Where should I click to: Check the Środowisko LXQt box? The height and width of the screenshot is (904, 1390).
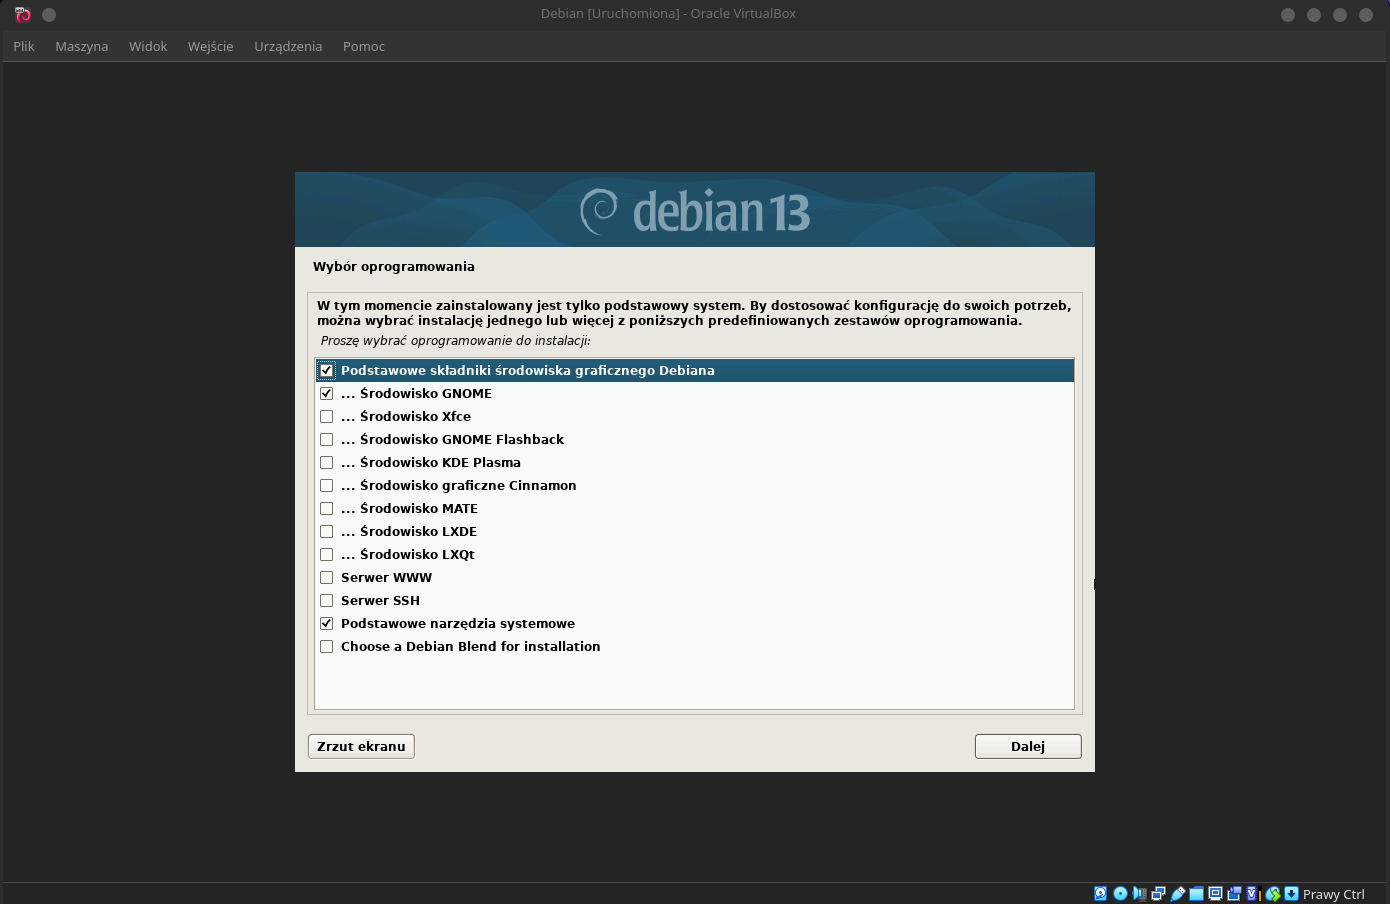pyautogui.click(x=326, y=554)
